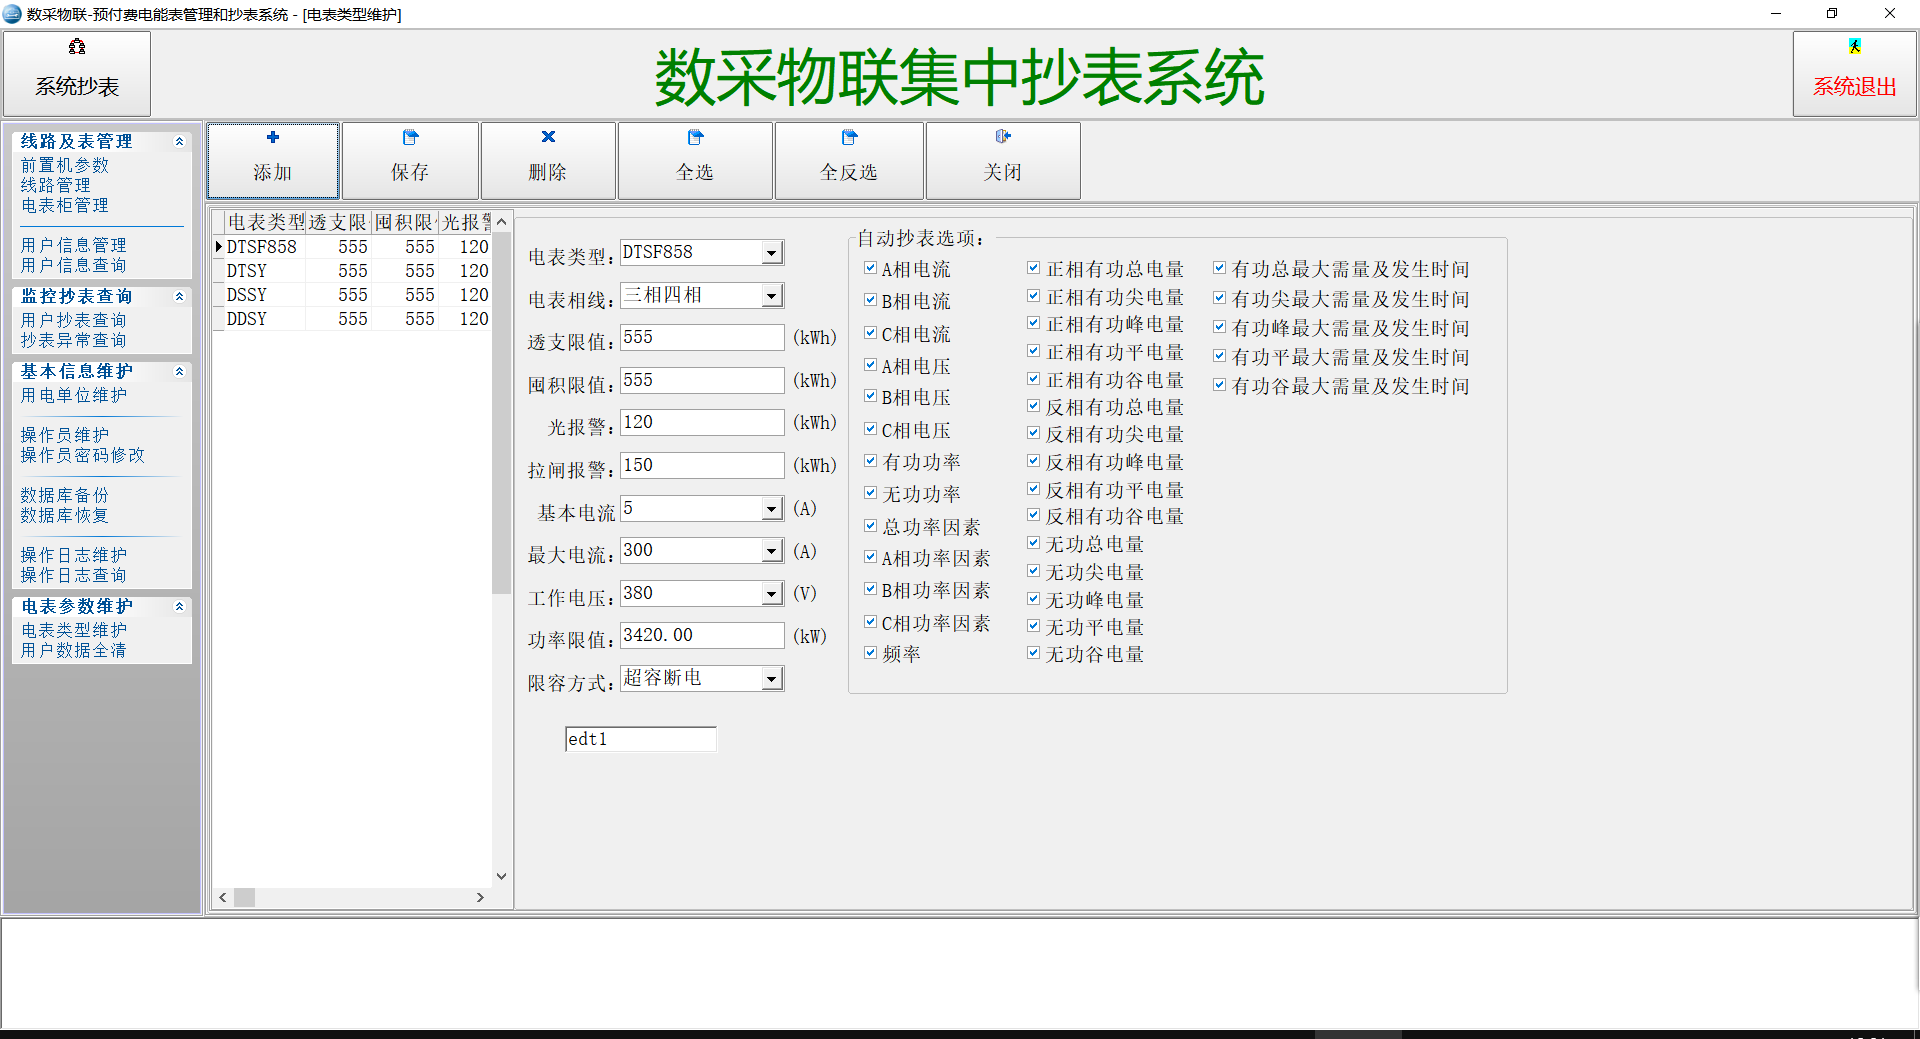This screenshot has height=1039, width=1920.
Task: Open 前置机参数 in sidebar
Action: pos(65,165)
